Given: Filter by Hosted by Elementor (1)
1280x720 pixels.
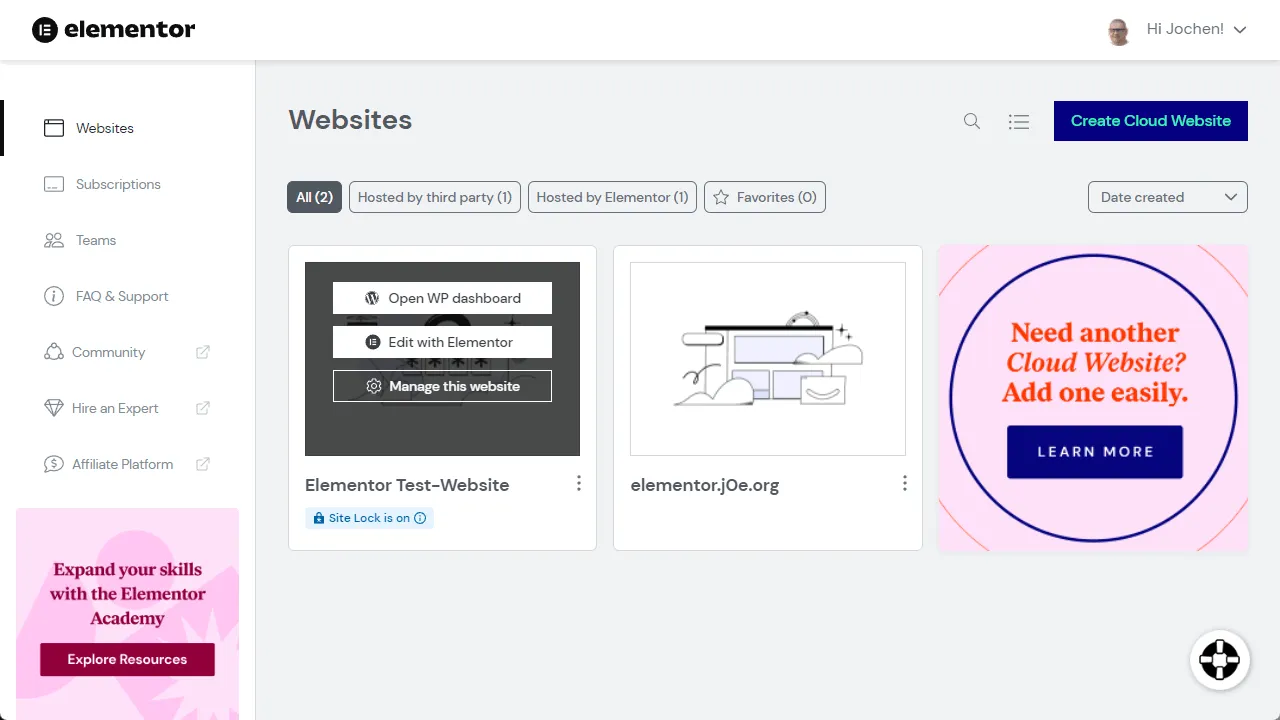Looking at the screenshot, I should 612,197.
